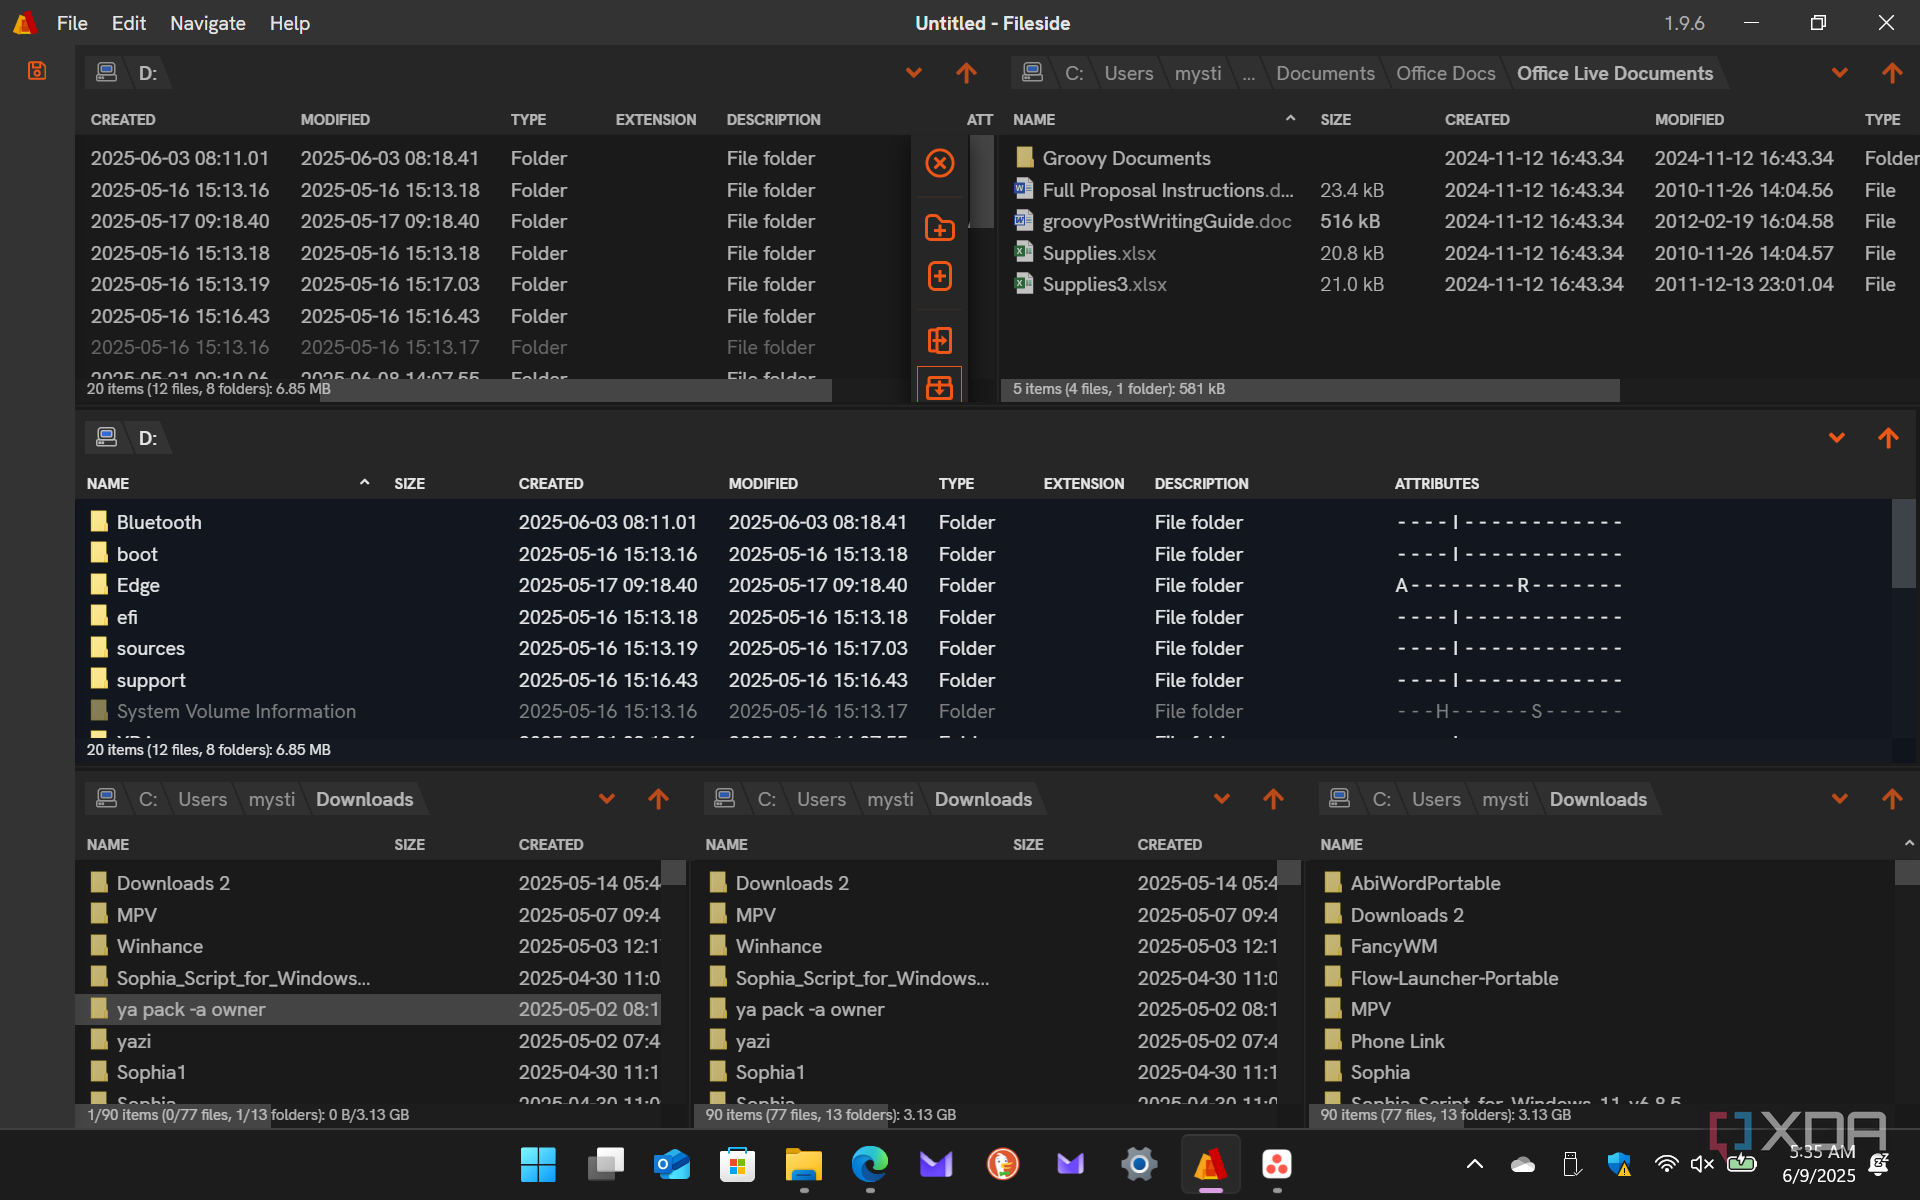Expand history dropdown in top-left D: pane
Screen dimensions: 1920x1200
[913, 73]
